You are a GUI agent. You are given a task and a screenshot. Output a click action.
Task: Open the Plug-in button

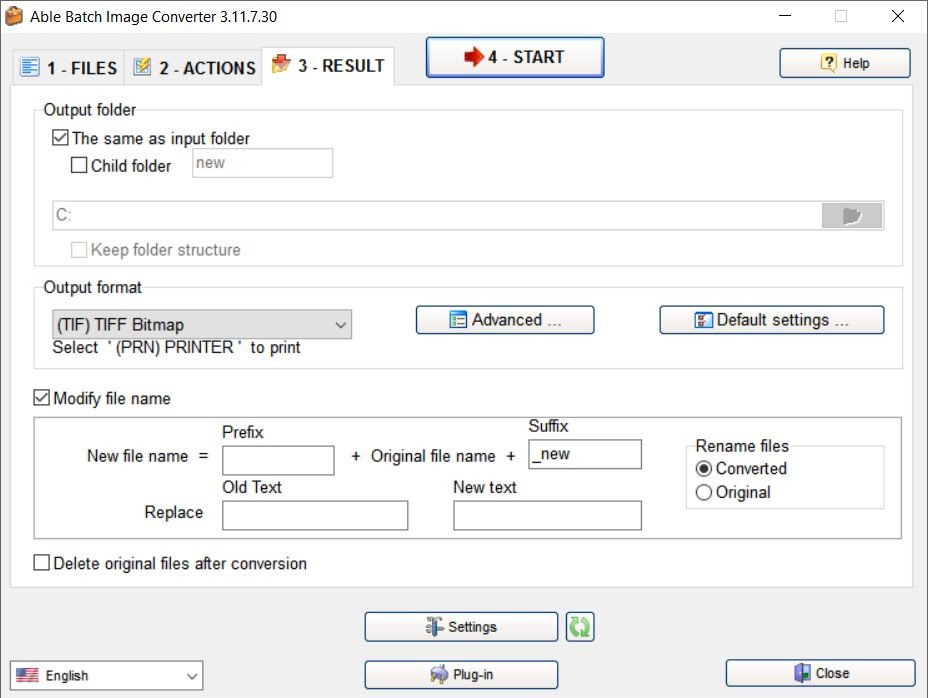click(461, 674)
